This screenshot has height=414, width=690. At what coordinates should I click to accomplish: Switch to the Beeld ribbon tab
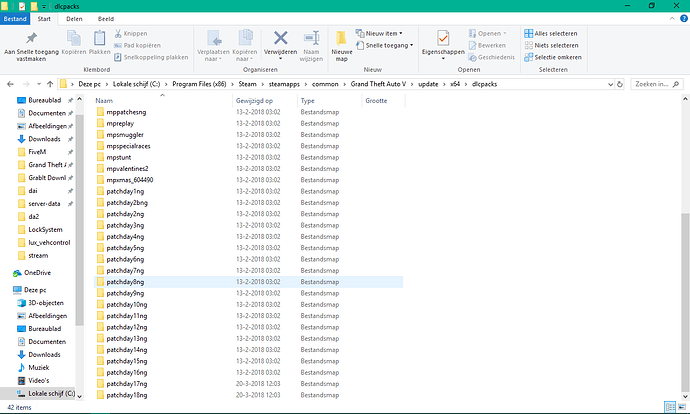pyautogui.click(x=106, y=19)
